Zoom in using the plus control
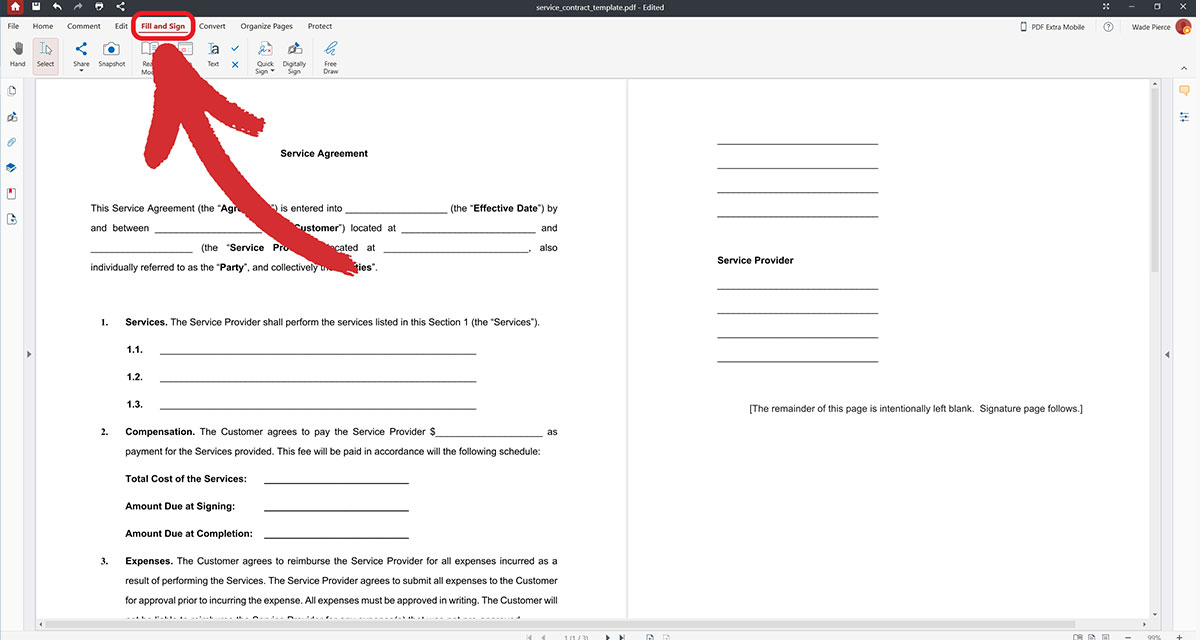Screen dimensions: 1200x640 tap(1180, 637)
